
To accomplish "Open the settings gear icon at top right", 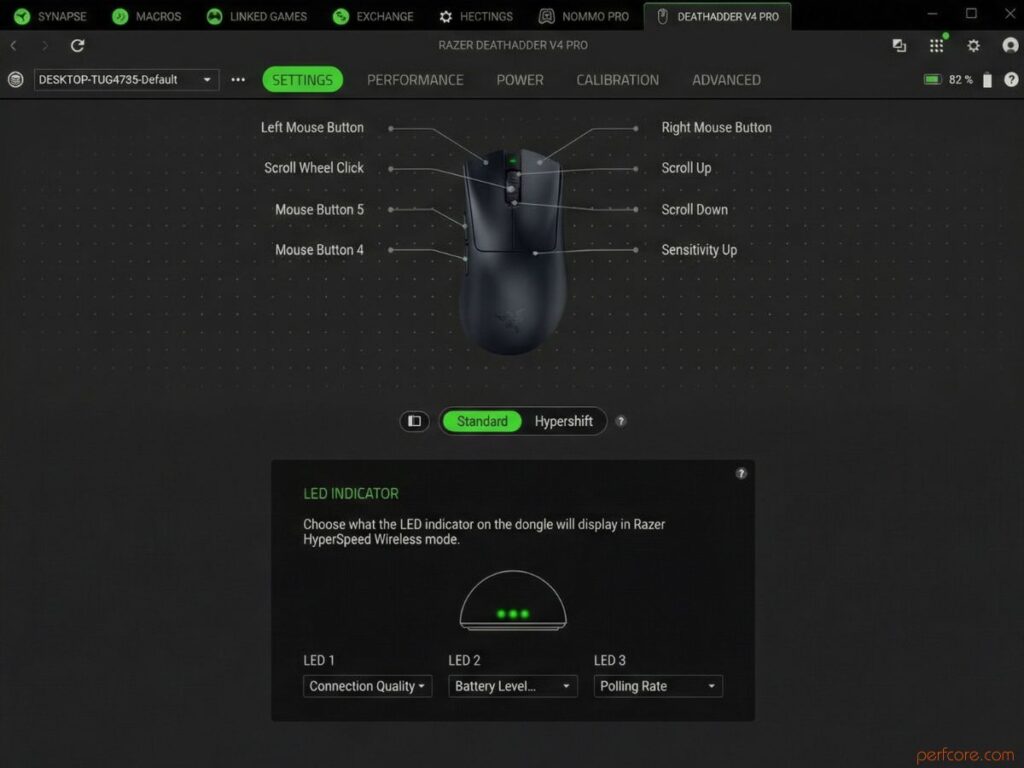I will tap(973, 46).
